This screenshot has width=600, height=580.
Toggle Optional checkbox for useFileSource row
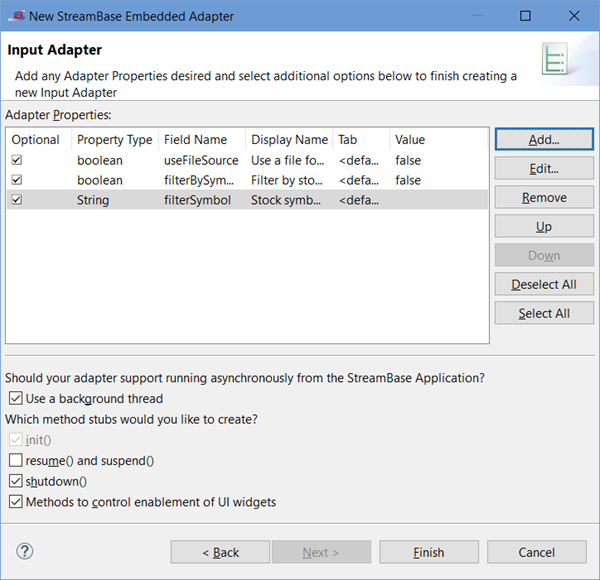(x=17, y=160)
